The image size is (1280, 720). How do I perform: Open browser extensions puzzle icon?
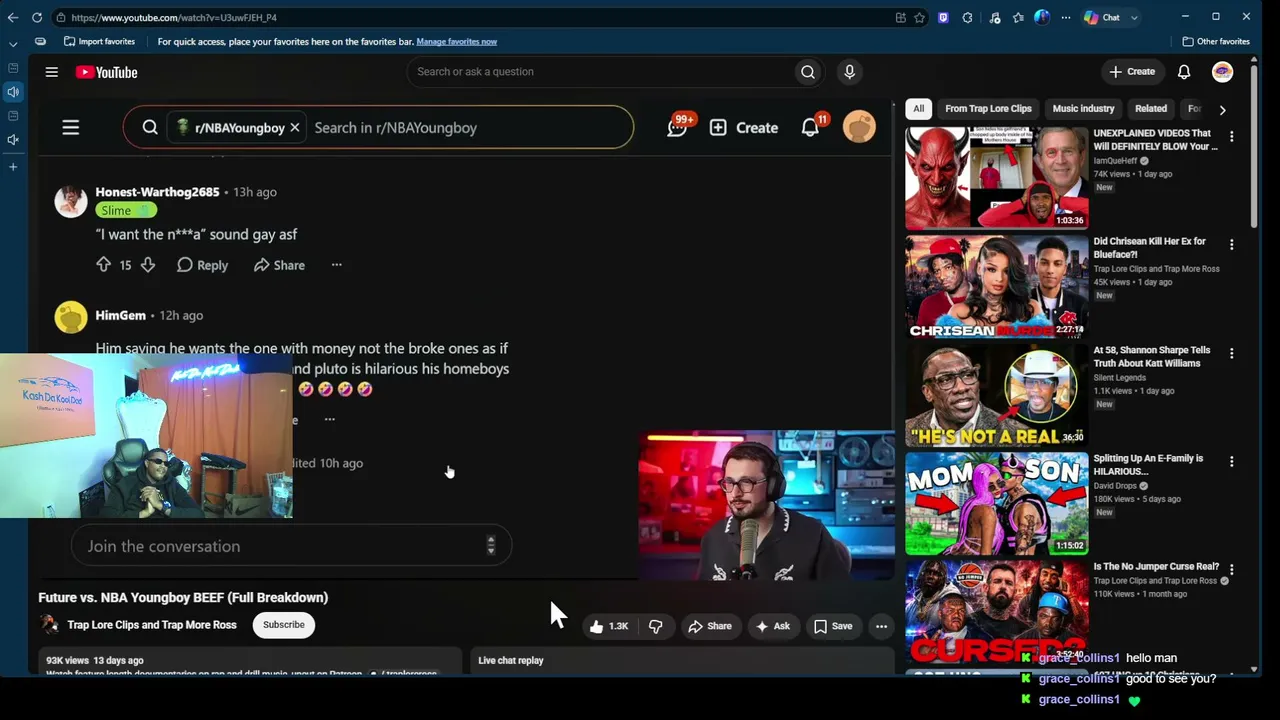coord(967,17)
